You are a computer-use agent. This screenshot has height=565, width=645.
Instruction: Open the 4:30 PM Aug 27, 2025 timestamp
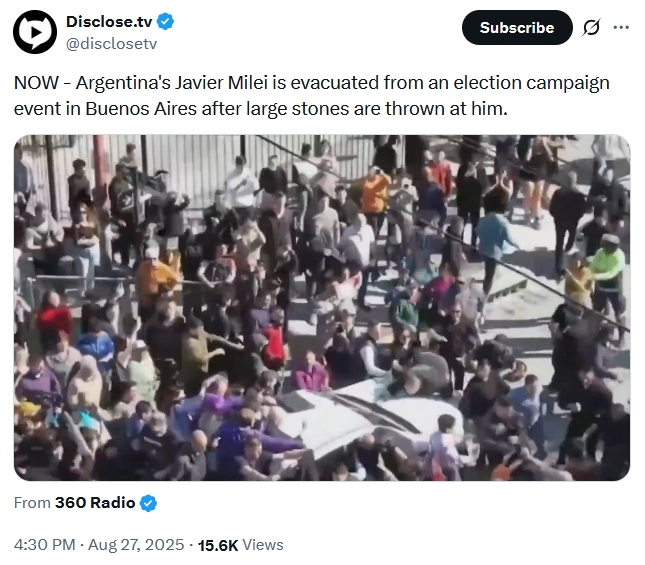pyautogui.click(x=99, y=545)
